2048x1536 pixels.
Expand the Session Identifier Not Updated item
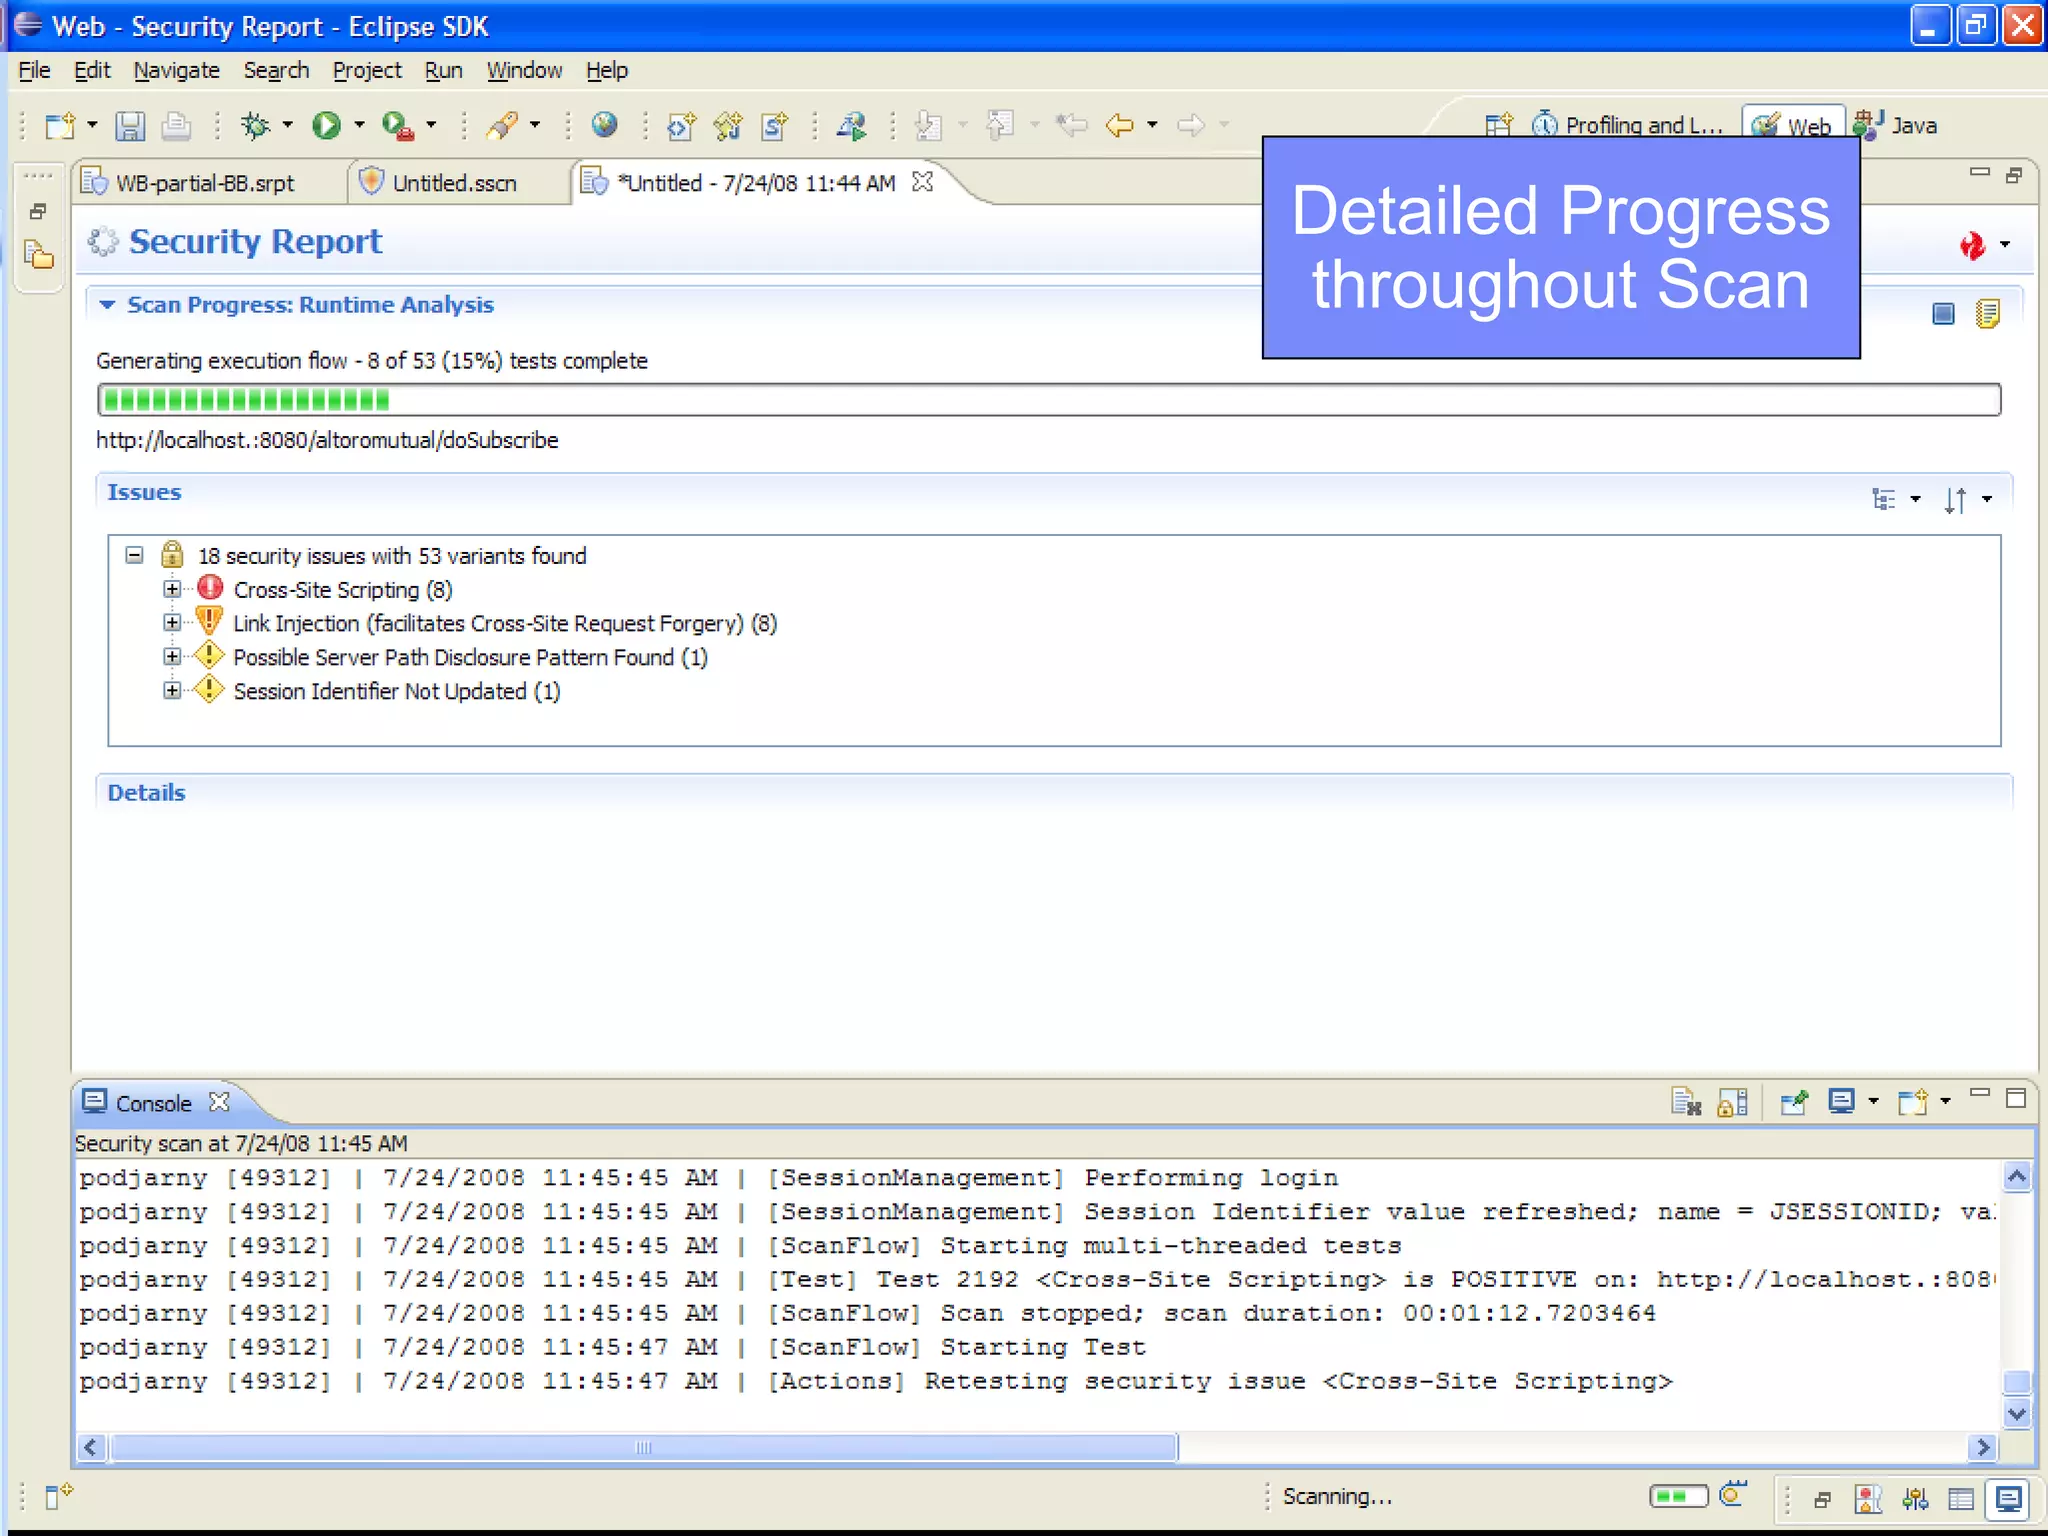(172, 691)
